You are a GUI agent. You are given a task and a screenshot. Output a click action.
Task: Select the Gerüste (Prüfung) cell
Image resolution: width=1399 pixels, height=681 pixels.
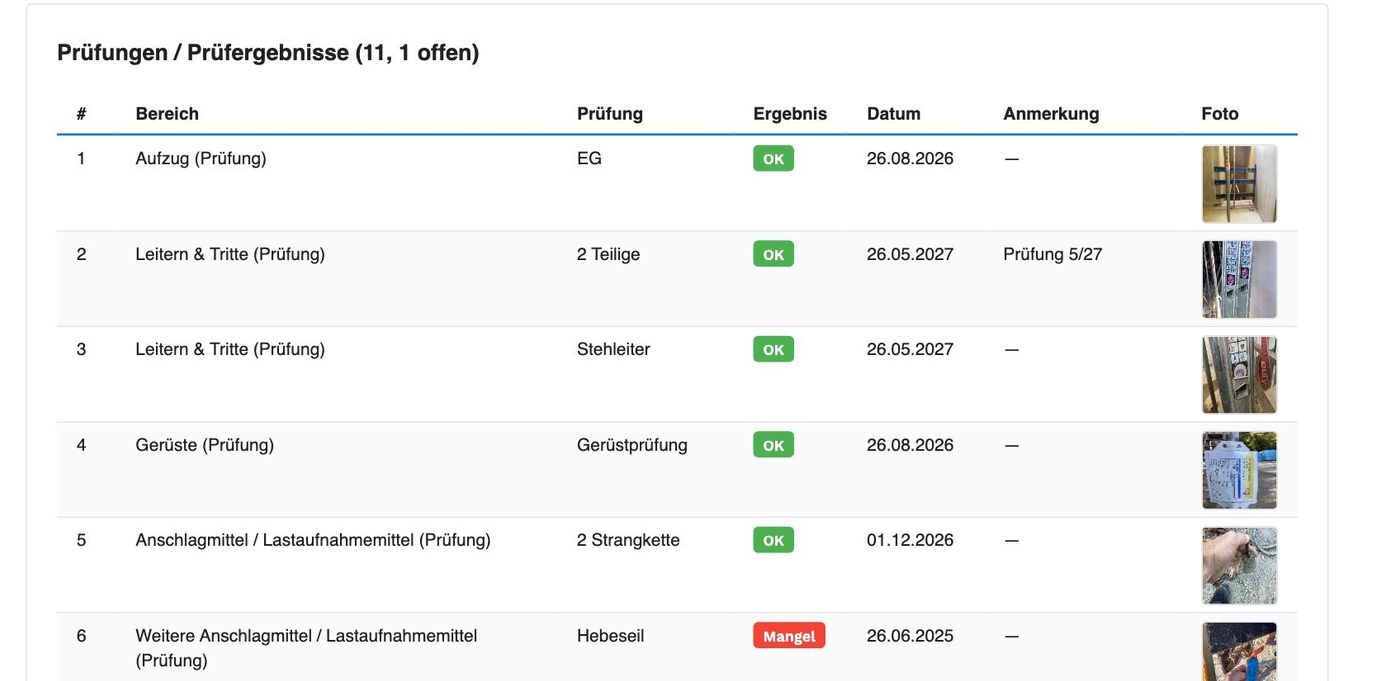point(205,445)
